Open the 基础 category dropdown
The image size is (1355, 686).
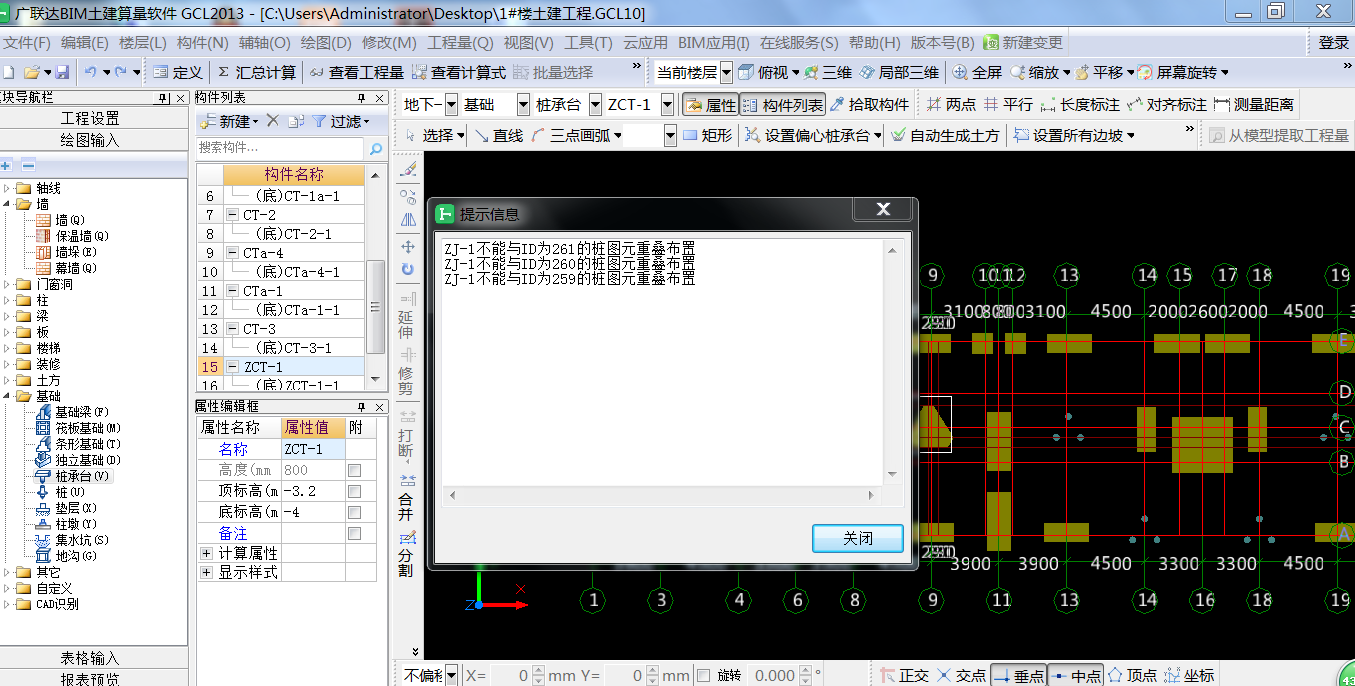(x=523, y=105)
